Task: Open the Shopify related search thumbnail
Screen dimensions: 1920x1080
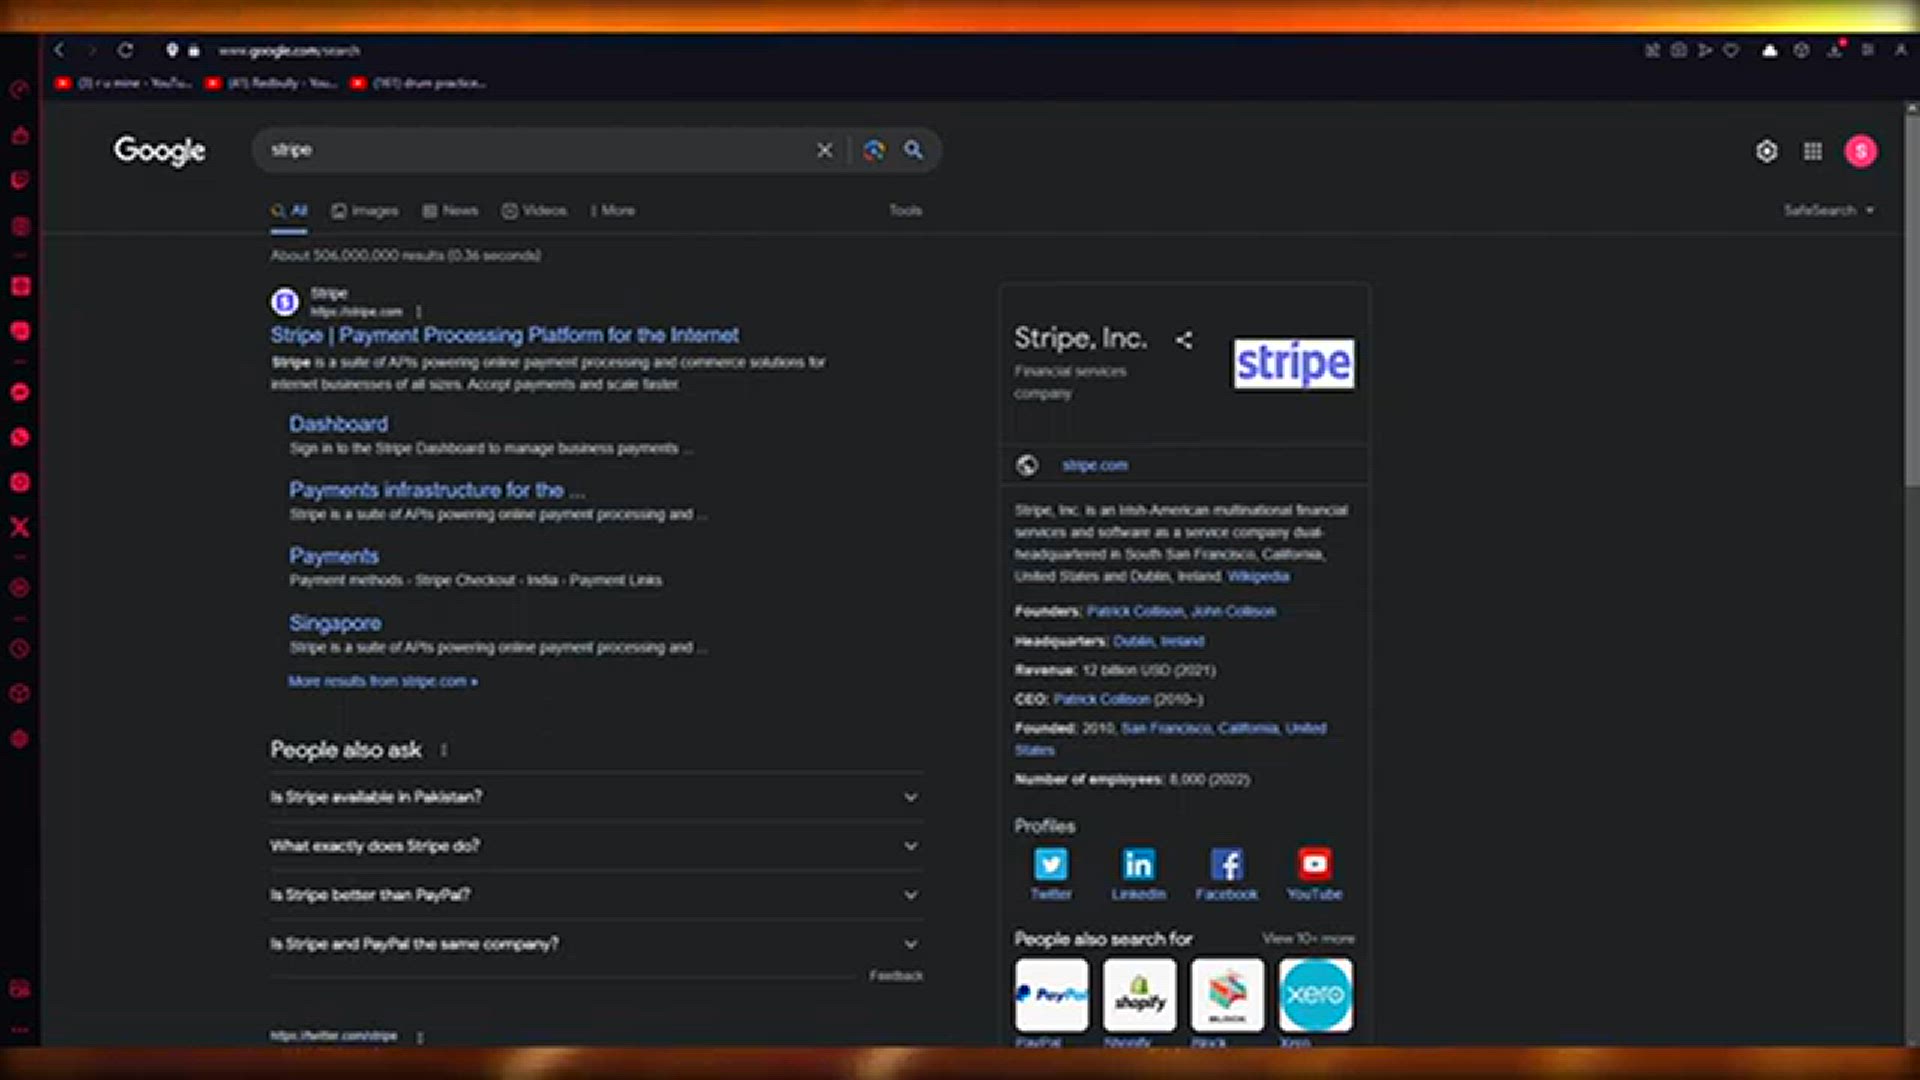Action: point(1139,995)
